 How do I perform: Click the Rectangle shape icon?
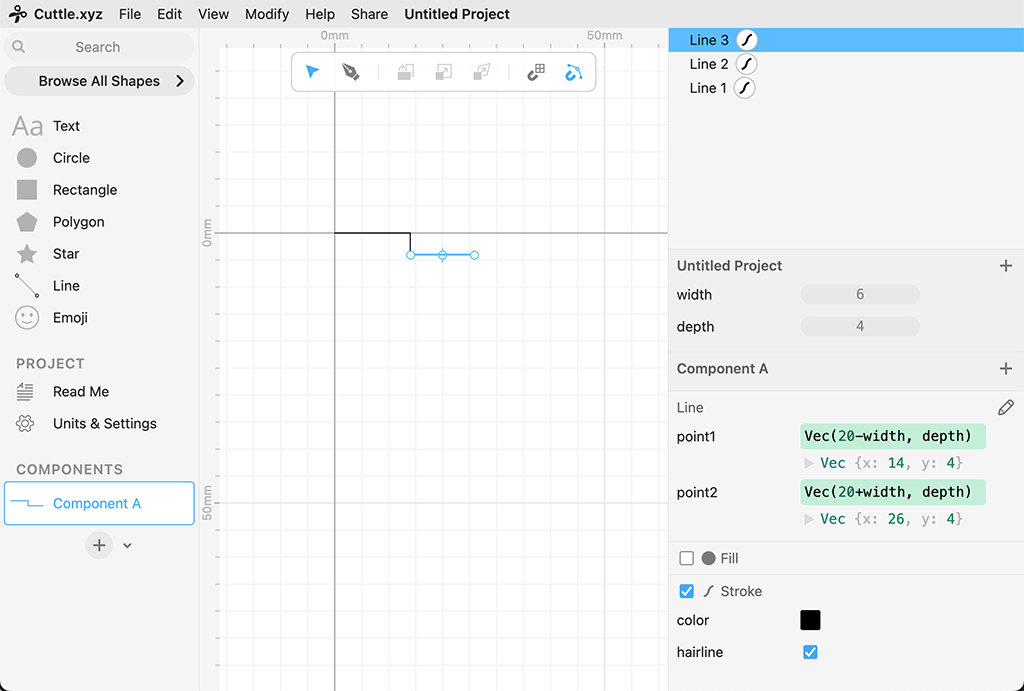[27, 190]
